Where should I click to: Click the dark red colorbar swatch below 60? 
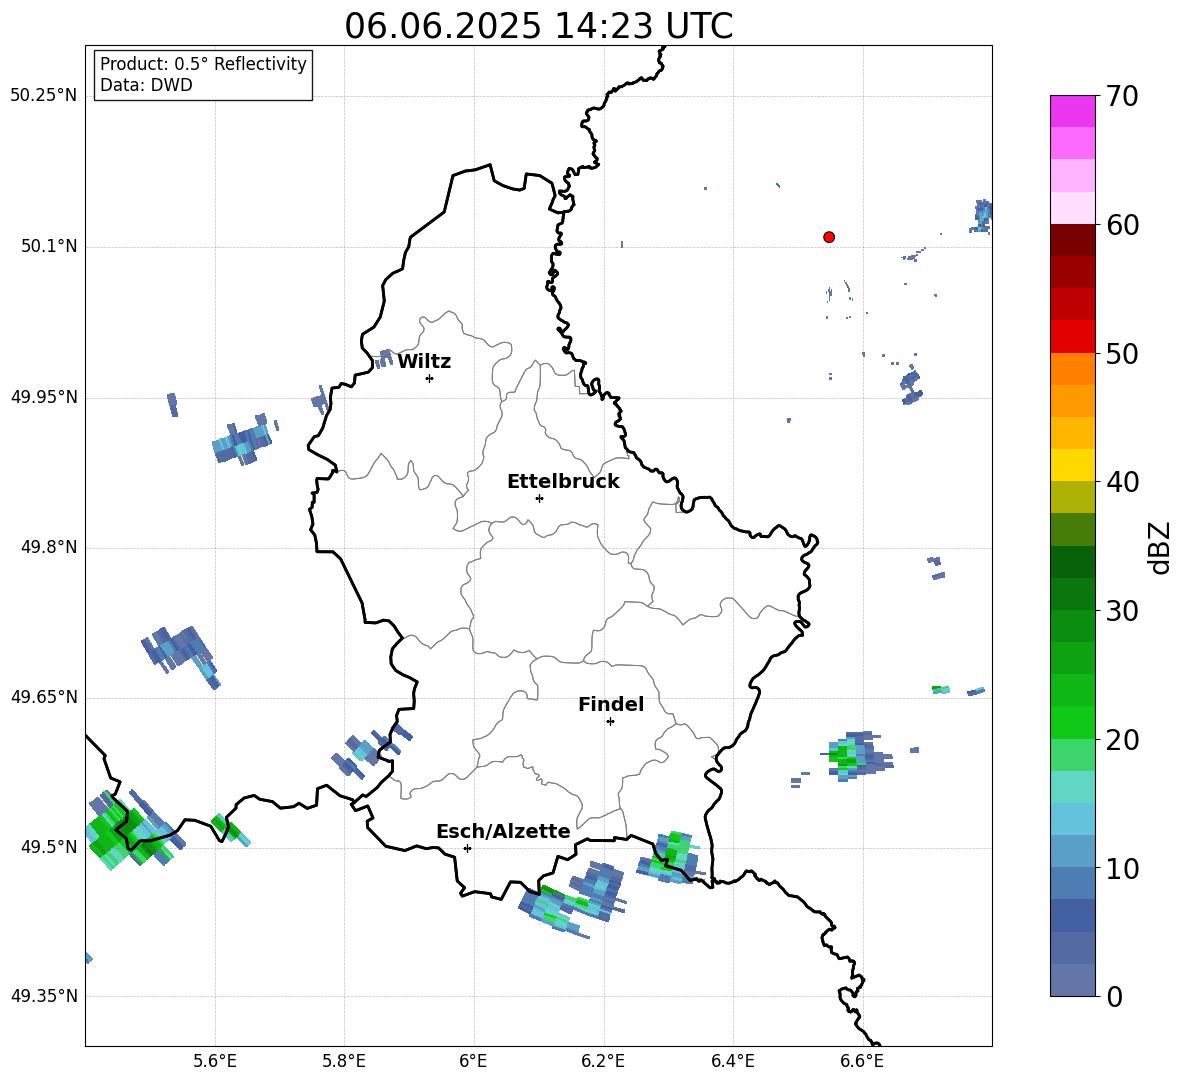click(1072, 240)
